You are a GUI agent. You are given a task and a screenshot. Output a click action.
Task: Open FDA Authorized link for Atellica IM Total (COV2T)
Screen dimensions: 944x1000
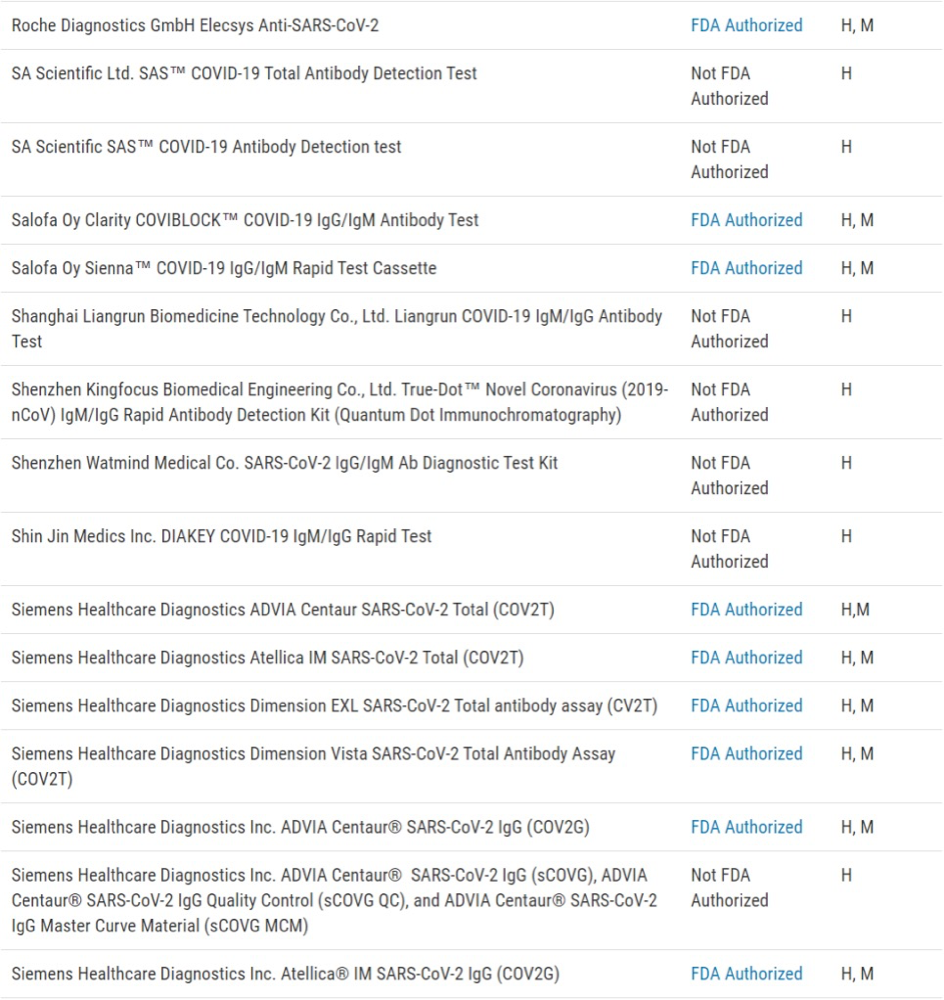pos(746,657)
